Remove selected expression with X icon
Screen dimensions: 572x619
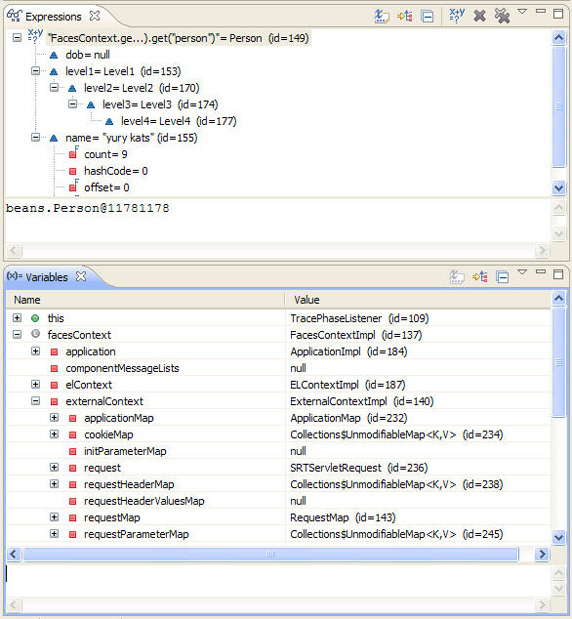pos(479,16)
